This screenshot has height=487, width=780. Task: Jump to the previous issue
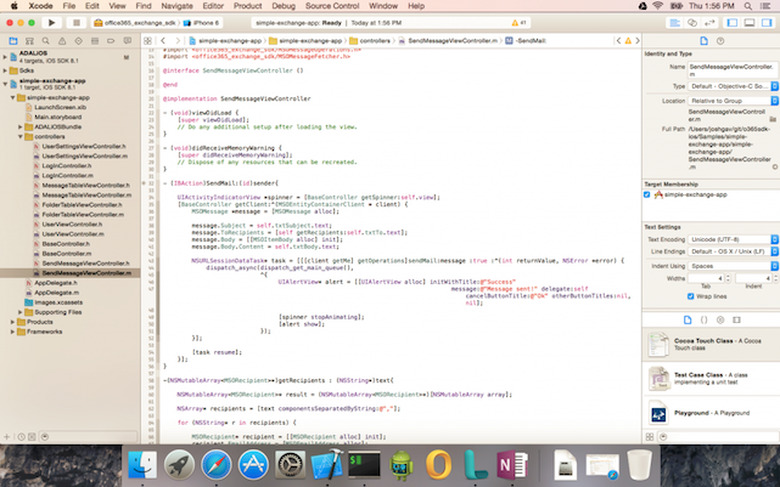(x=618, y=41)
